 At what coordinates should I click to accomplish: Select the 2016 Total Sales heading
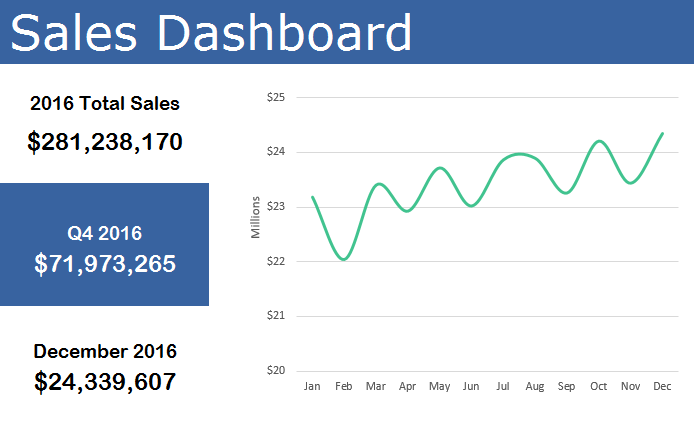pos(105,103)
